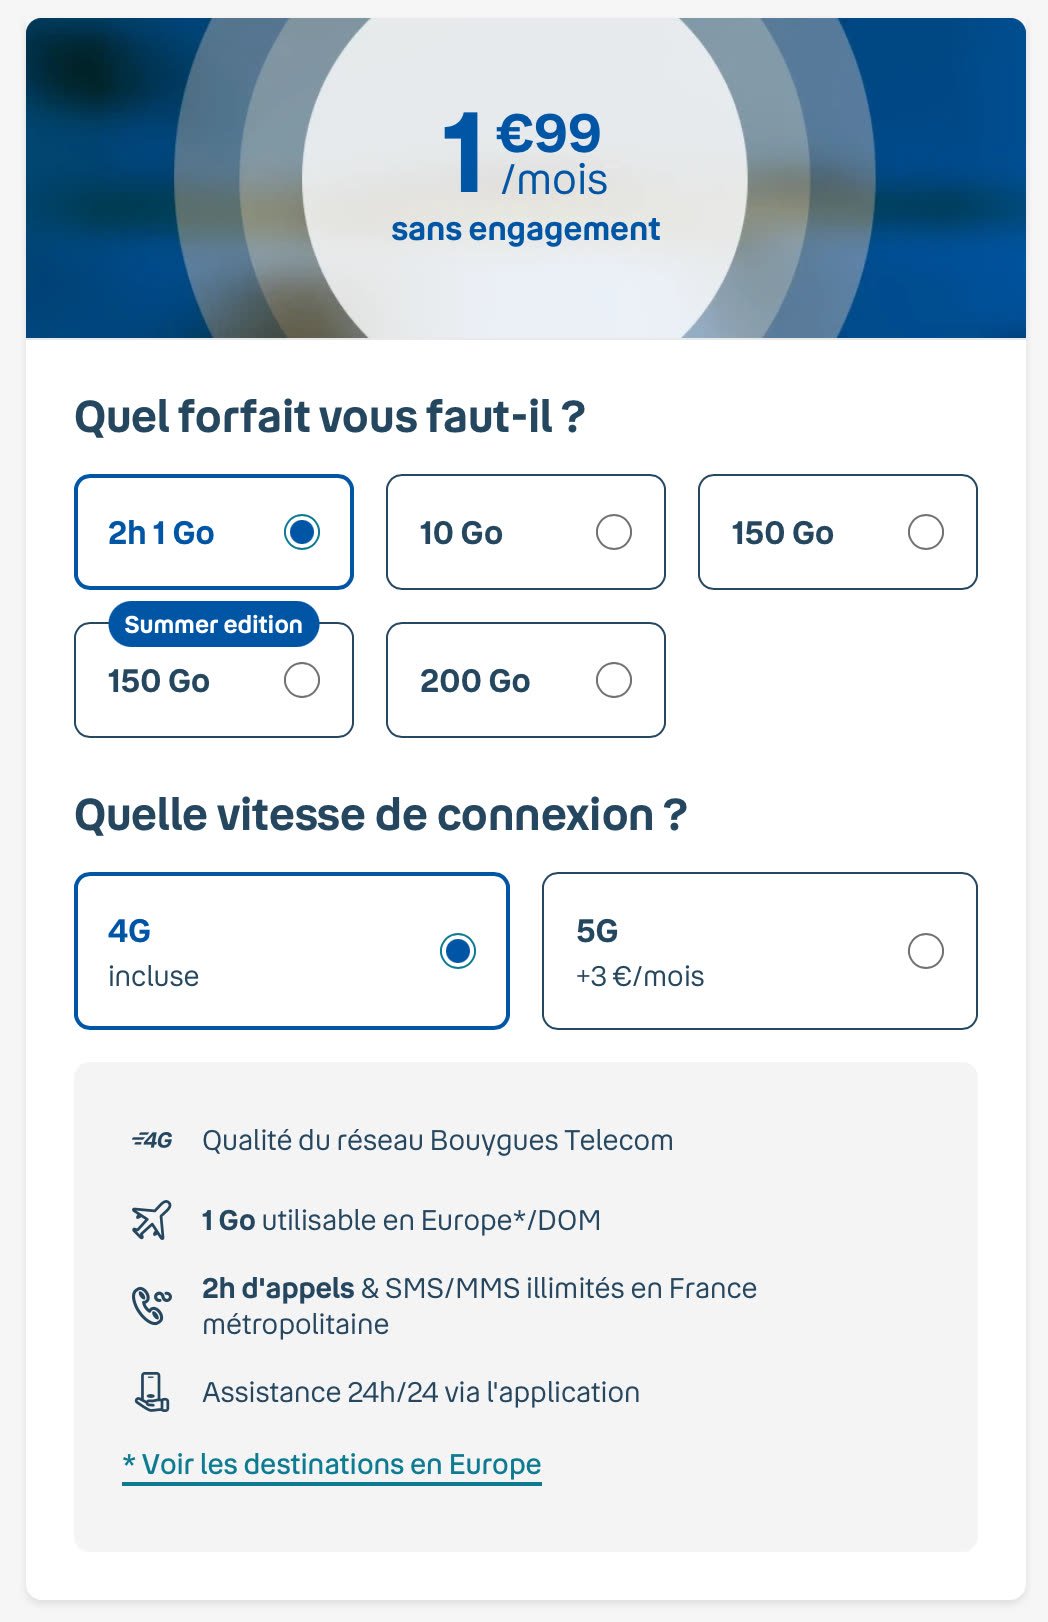Click the sans engagement text
The width and height of the screenshot is (1048, 1622).
click(x=525, y=230)
